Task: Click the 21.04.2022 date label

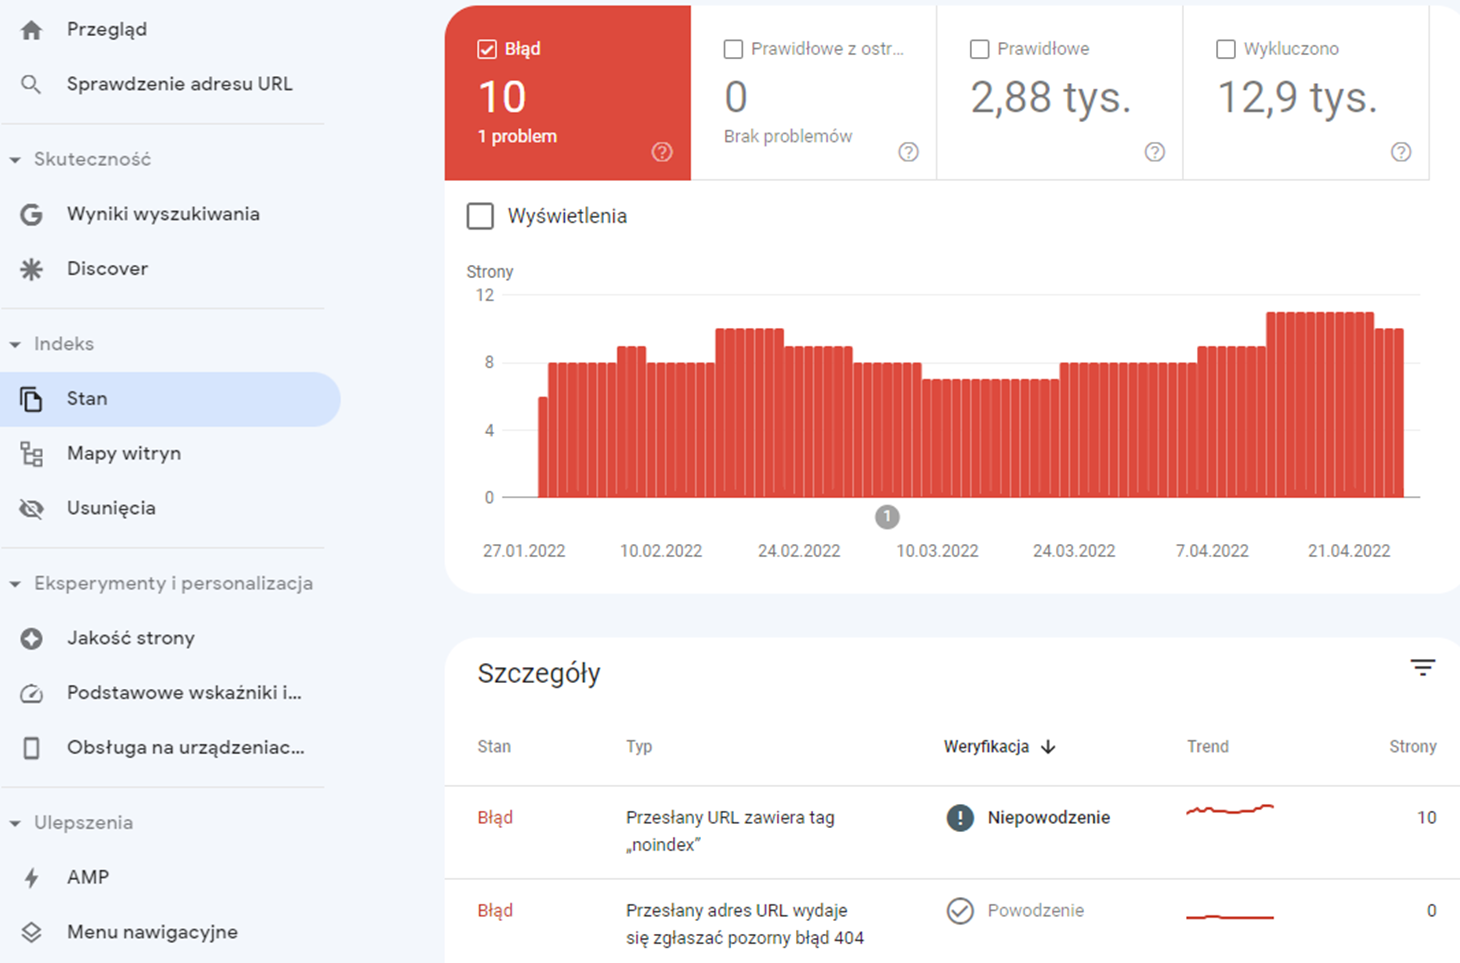Action: pos(1349,551)
